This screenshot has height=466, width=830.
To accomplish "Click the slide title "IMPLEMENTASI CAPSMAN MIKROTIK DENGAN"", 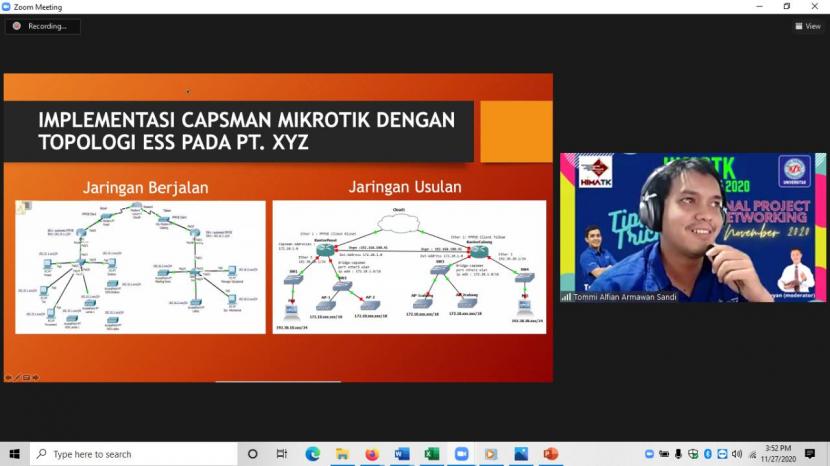I will pyautogui.click(x=246, y=120).
